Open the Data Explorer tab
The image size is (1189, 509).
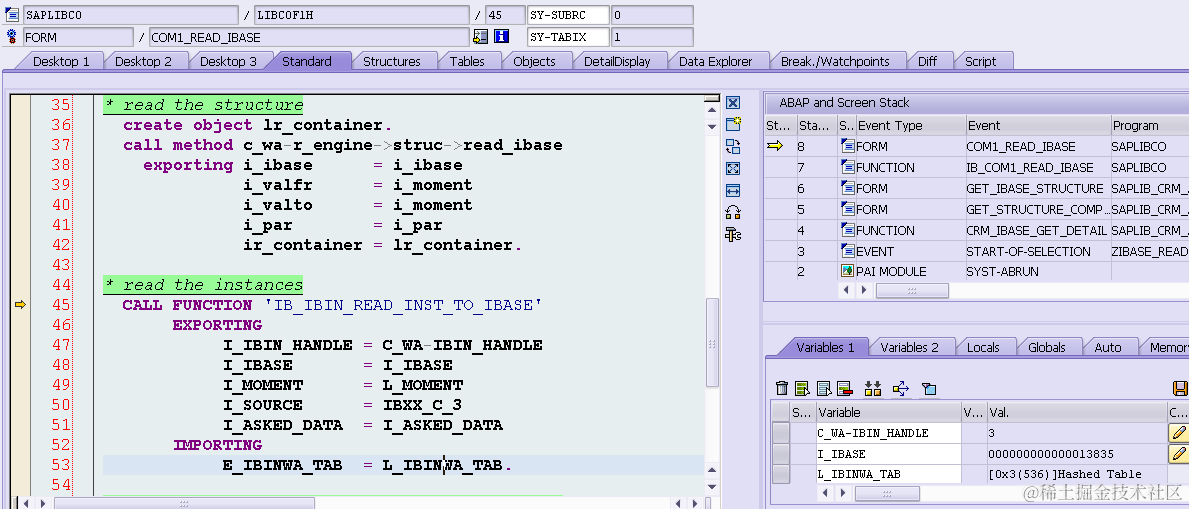coord(716,61)
